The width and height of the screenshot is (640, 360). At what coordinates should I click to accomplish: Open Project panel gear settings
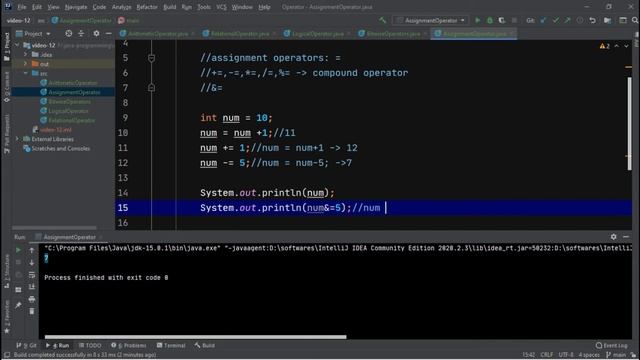96,33
